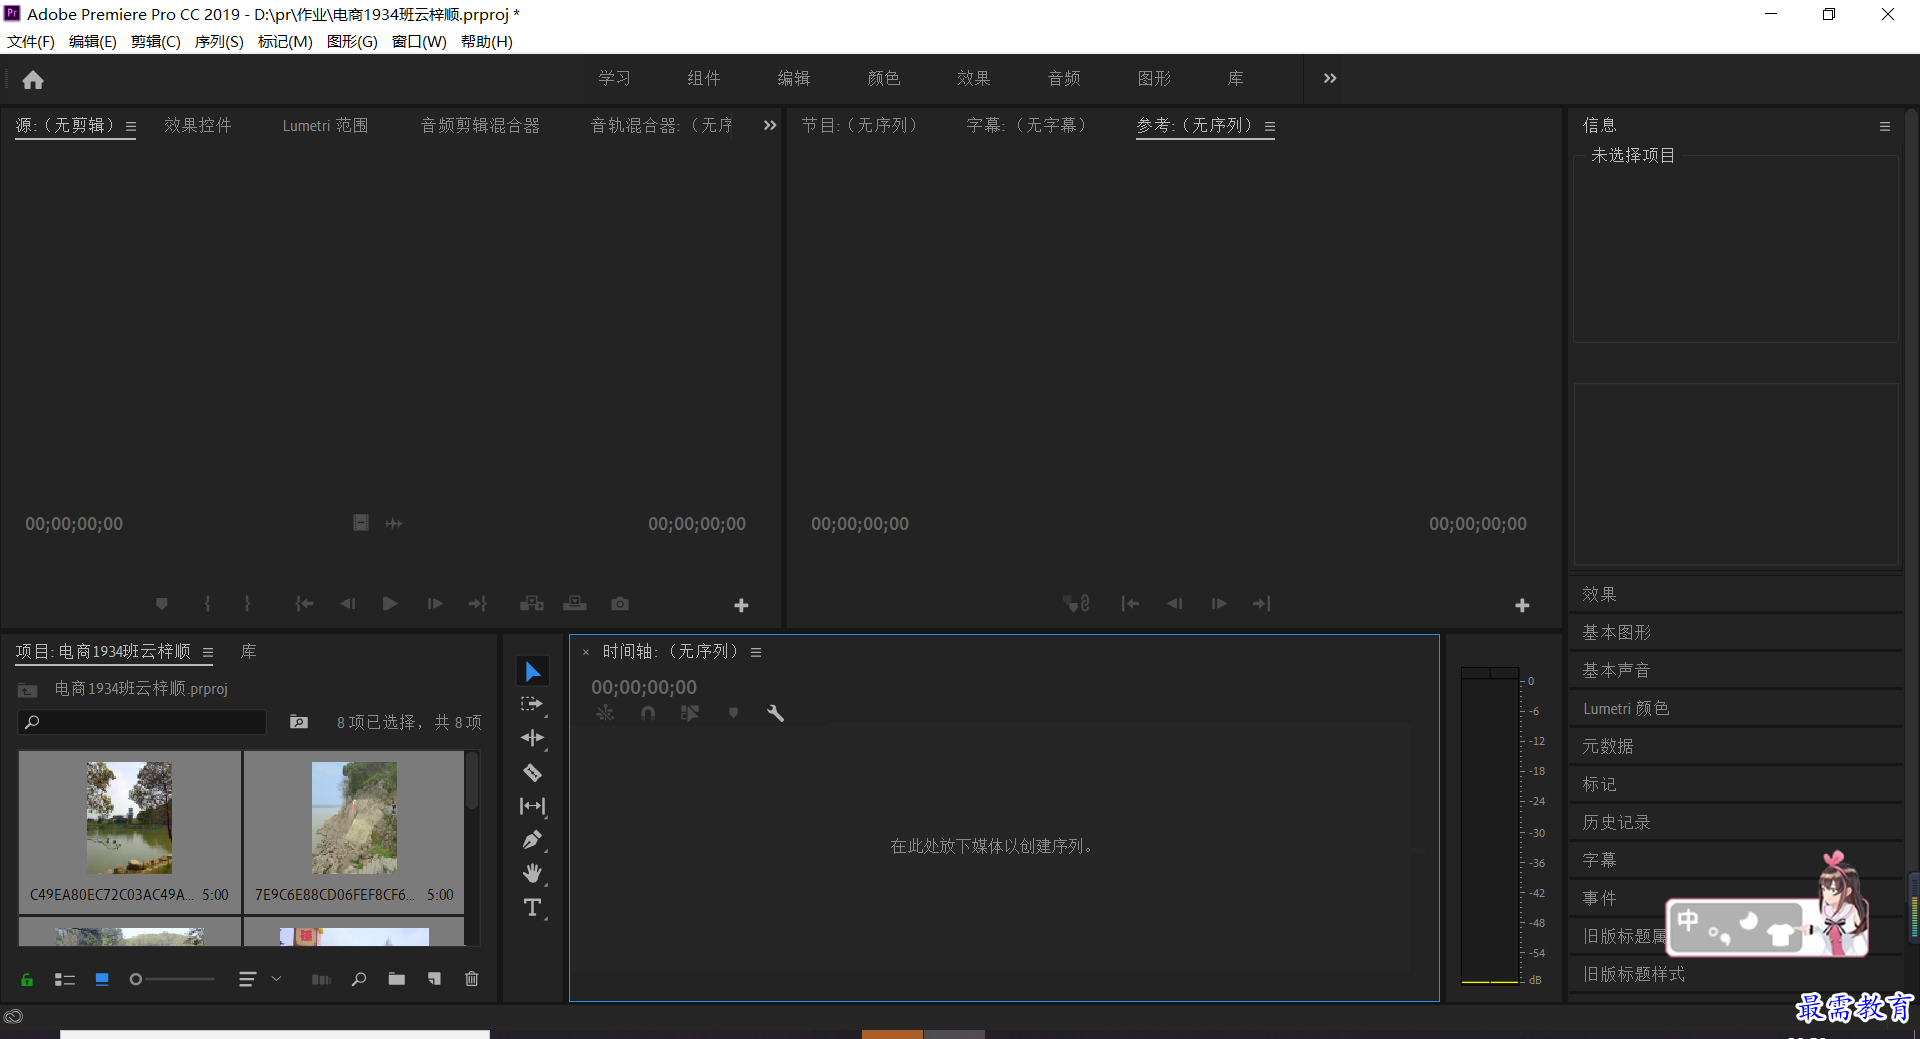Open reference monitor panel menu
This screenshot has height=1039, width=1920.
click(x=1270, y=127)
